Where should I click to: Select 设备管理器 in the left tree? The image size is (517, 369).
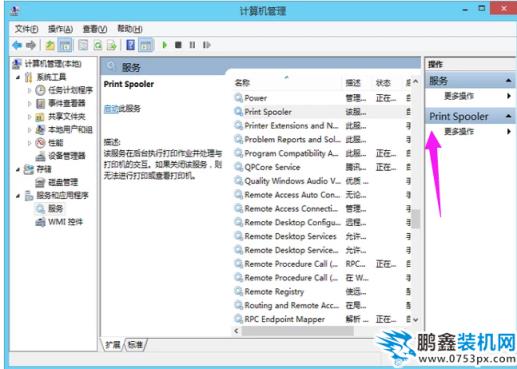(67, 156)
